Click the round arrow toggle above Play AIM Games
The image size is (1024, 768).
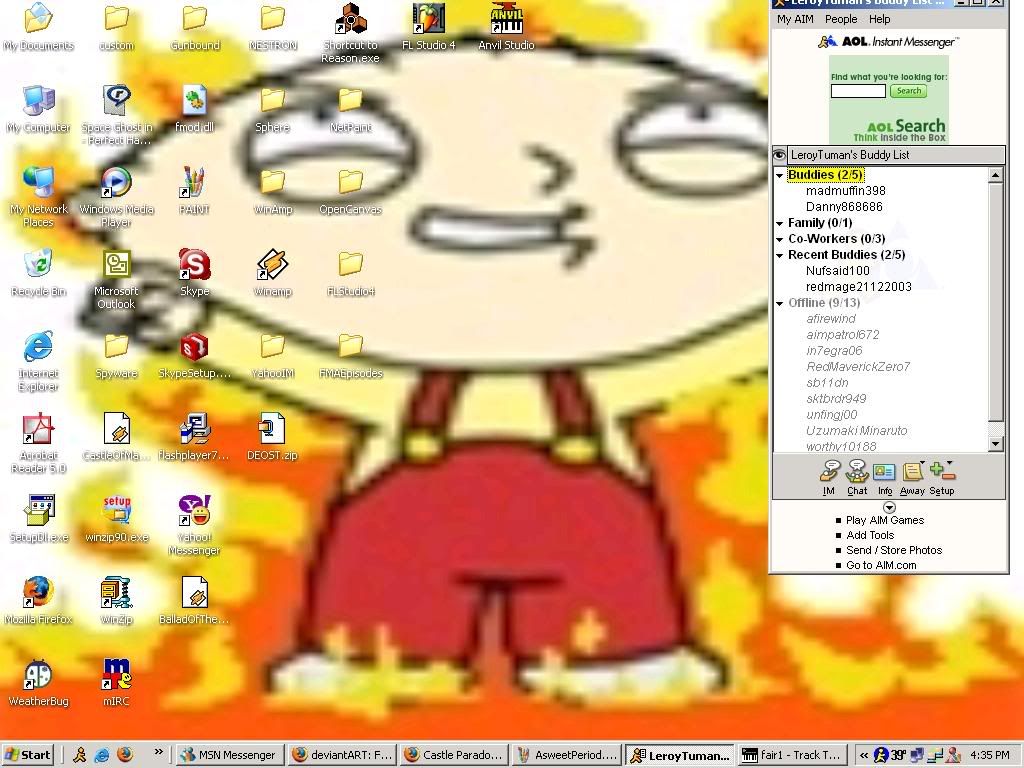(x=889, y=507)
